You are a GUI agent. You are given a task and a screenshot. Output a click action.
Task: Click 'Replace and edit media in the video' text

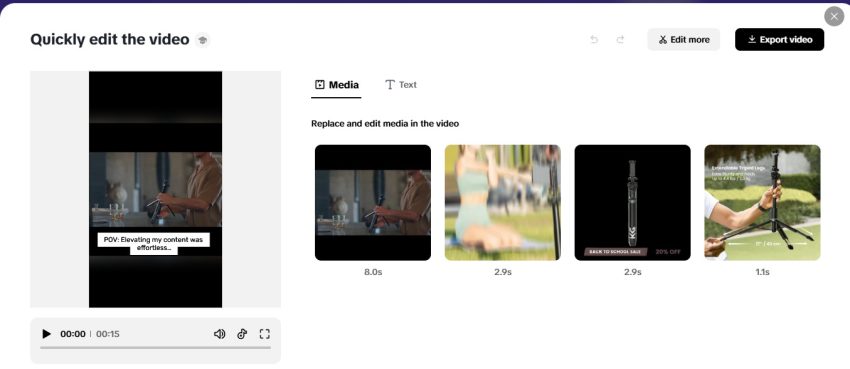click(385, 124)
